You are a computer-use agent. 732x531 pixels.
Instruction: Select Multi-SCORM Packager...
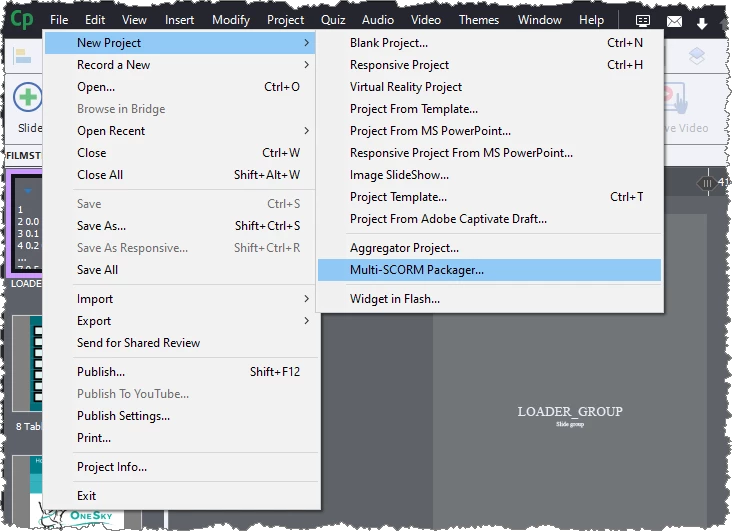coord(489,269)
